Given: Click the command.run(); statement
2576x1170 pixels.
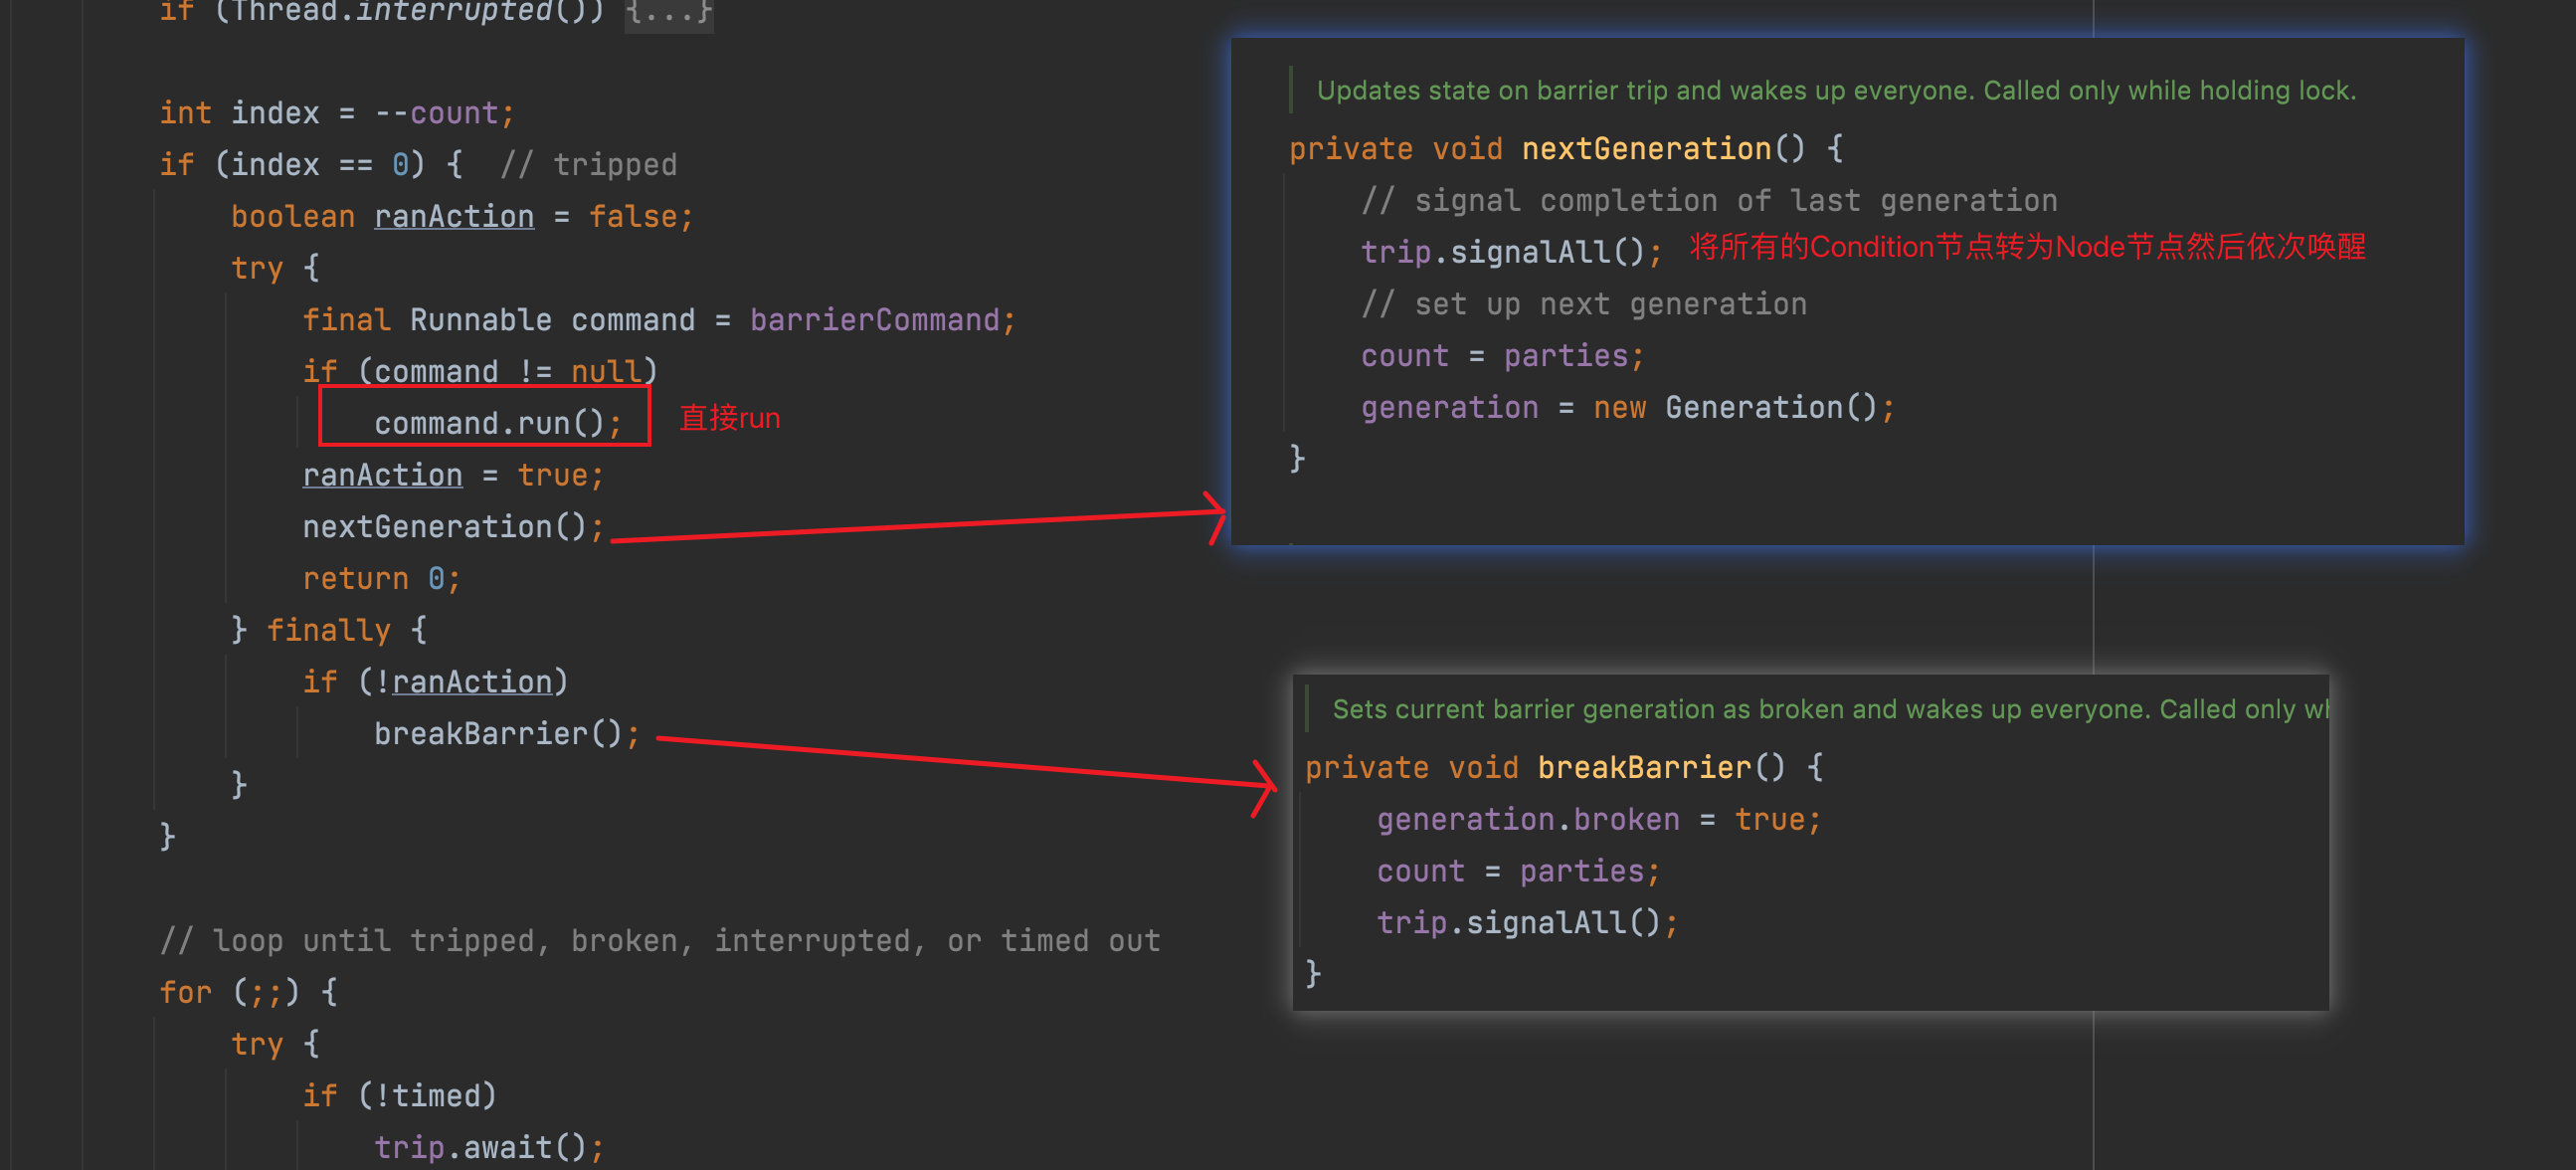Looking at the screenshot, I should [497, 423].
